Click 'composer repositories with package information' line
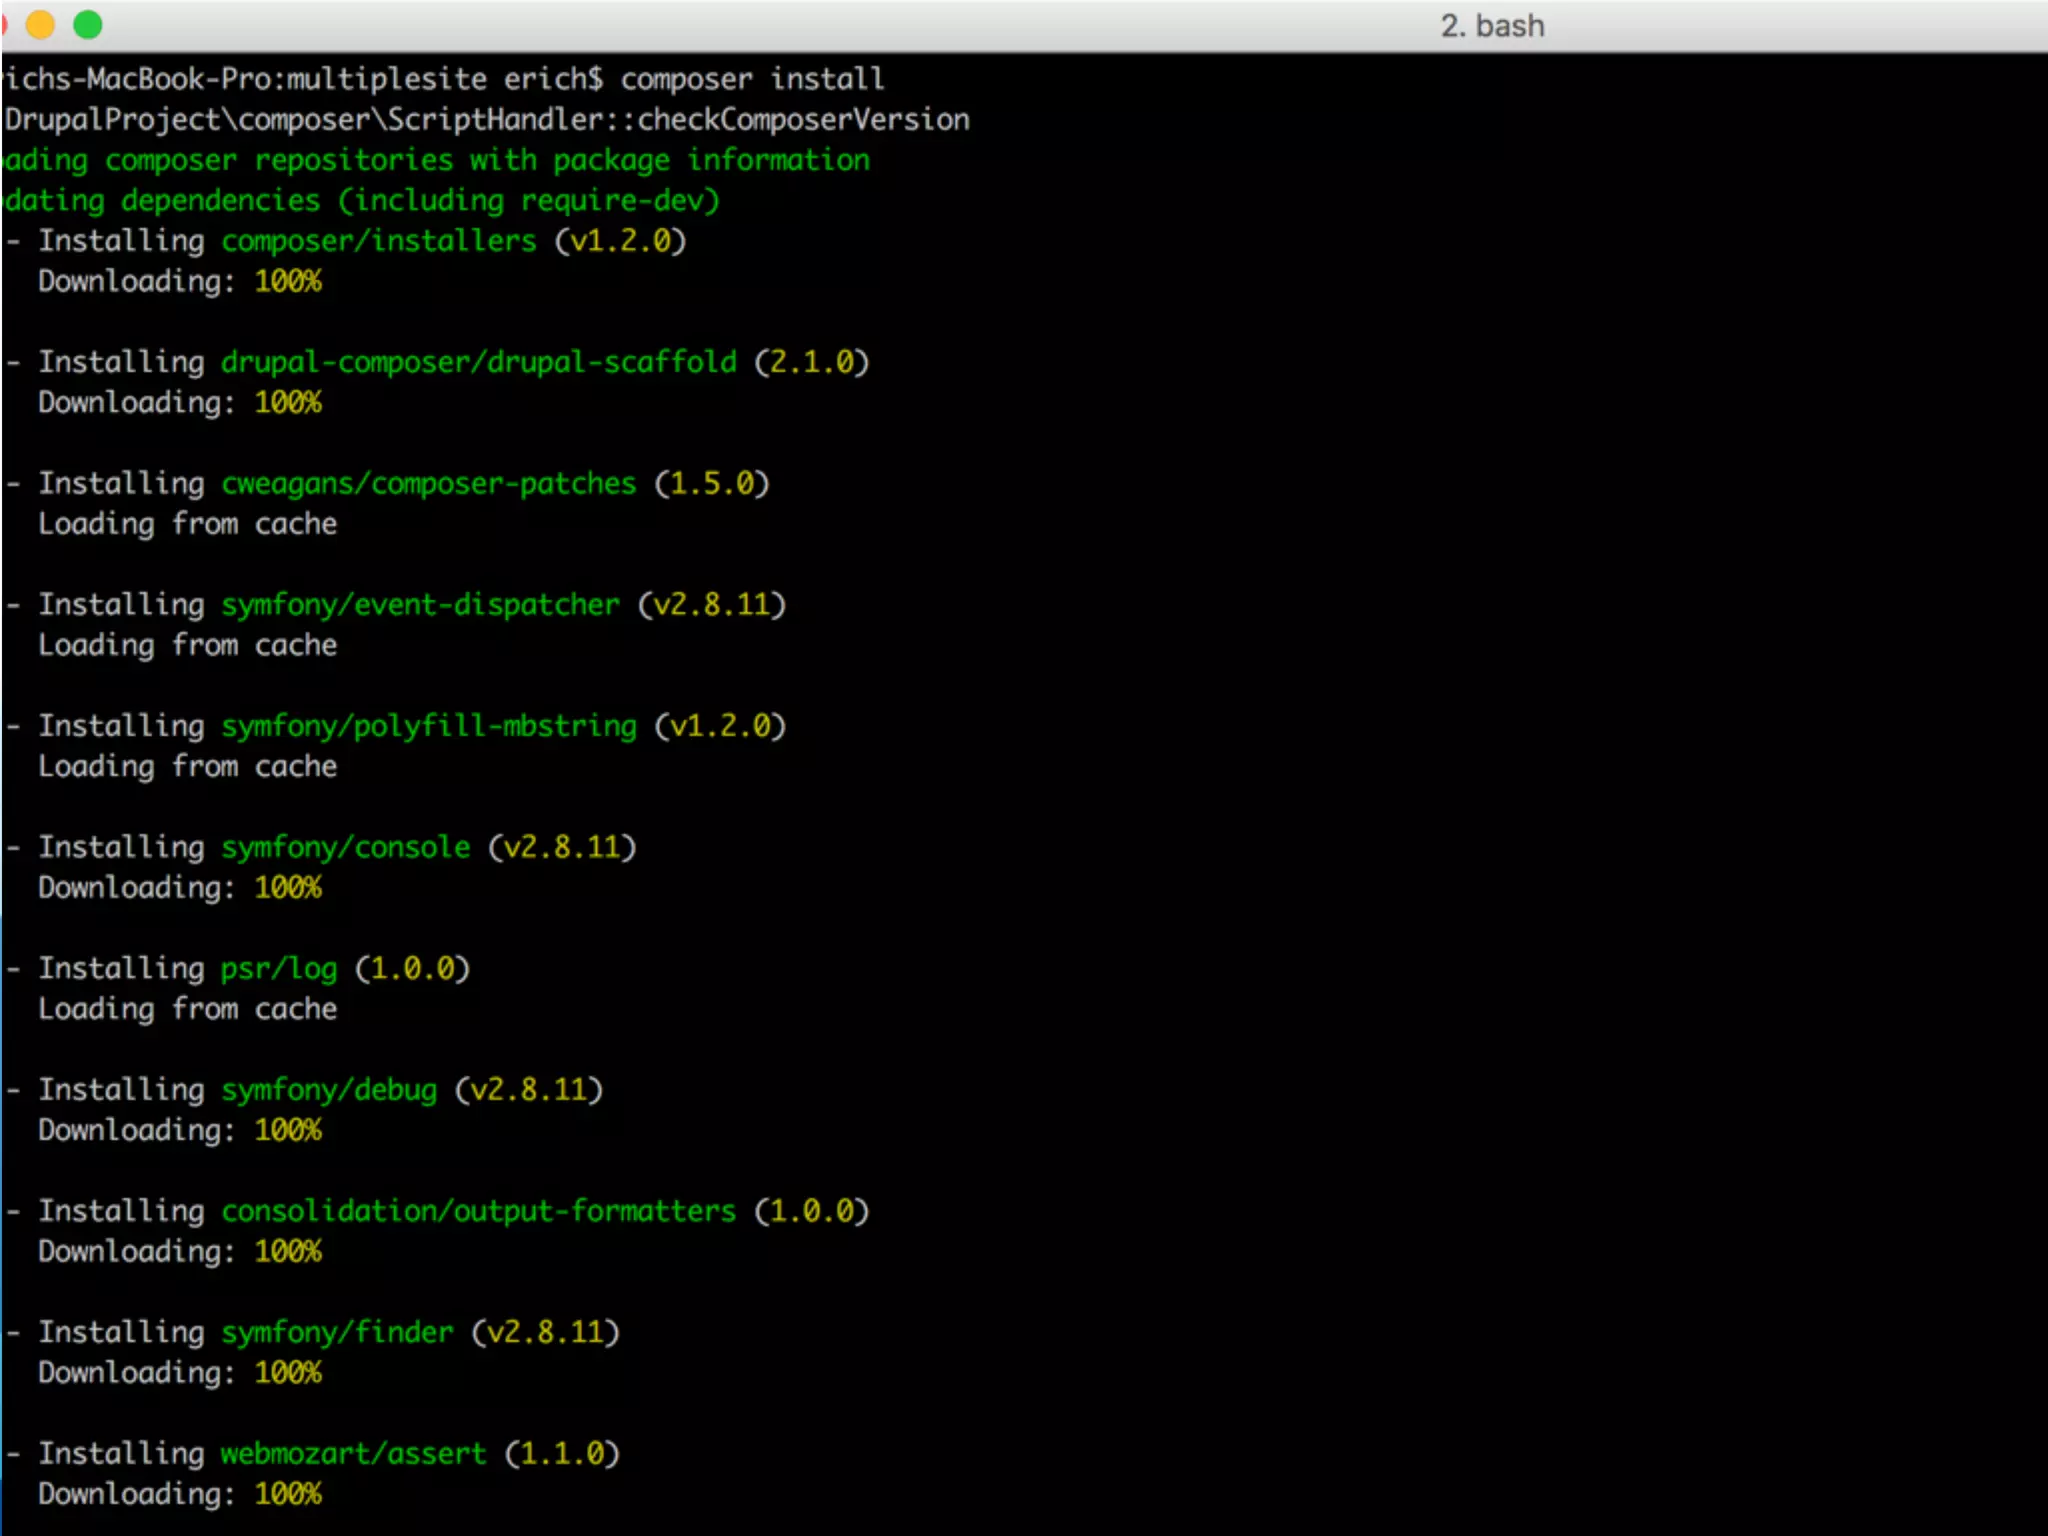 coord(487,160)
